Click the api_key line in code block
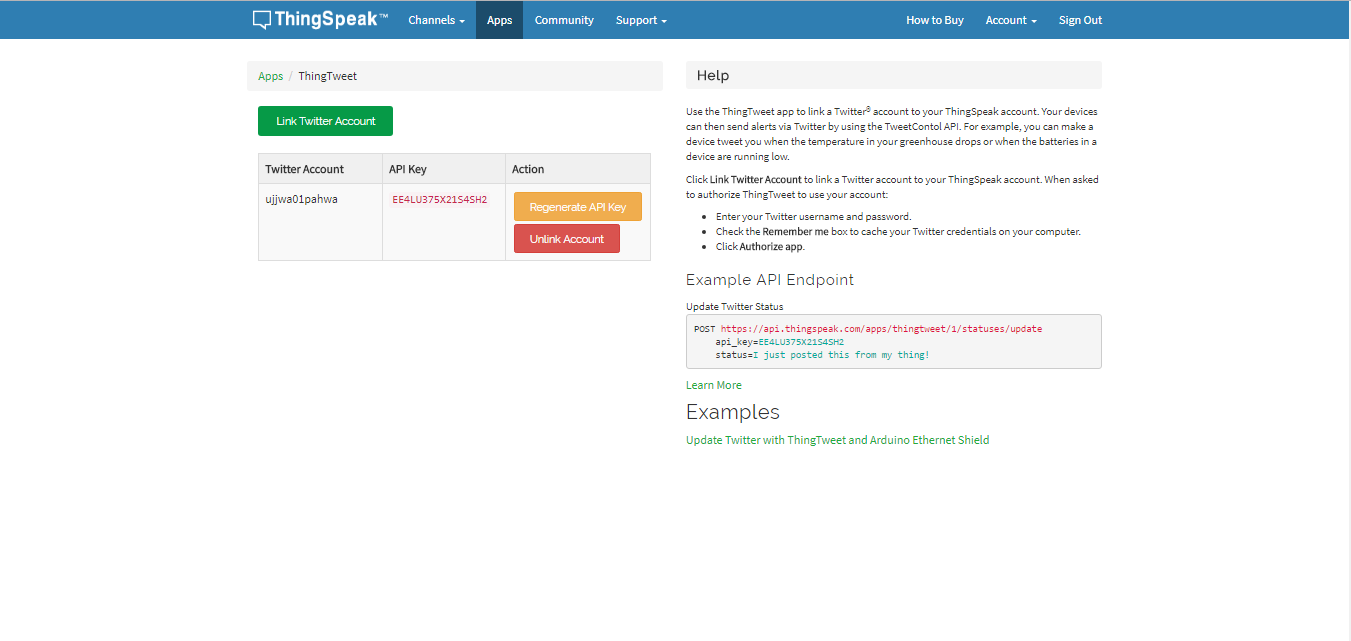Image resolution: width=1351 pixels, height=641 pixels. pos(779,342)
